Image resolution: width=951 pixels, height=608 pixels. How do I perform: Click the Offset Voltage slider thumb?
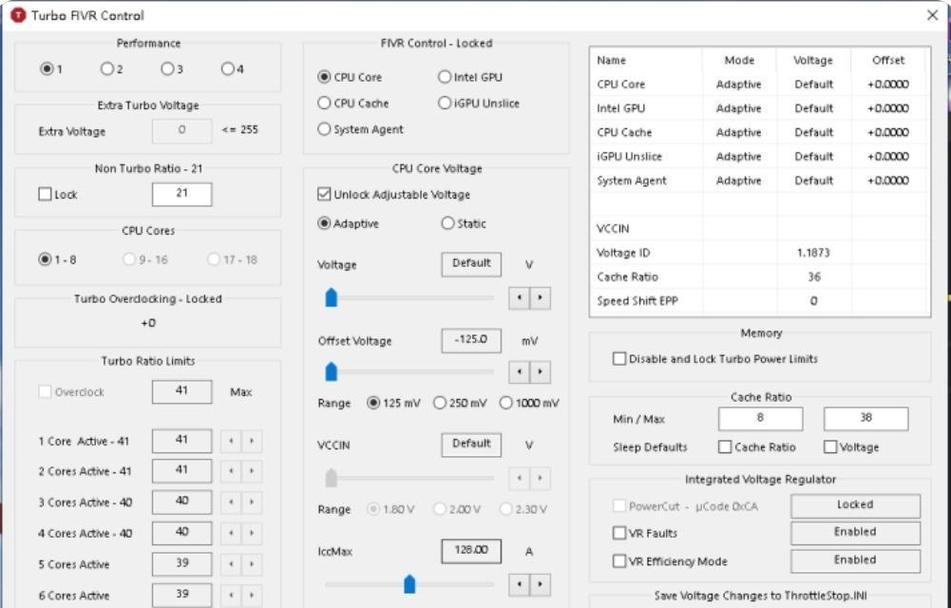pyautogui.click(x=331, y=372)
